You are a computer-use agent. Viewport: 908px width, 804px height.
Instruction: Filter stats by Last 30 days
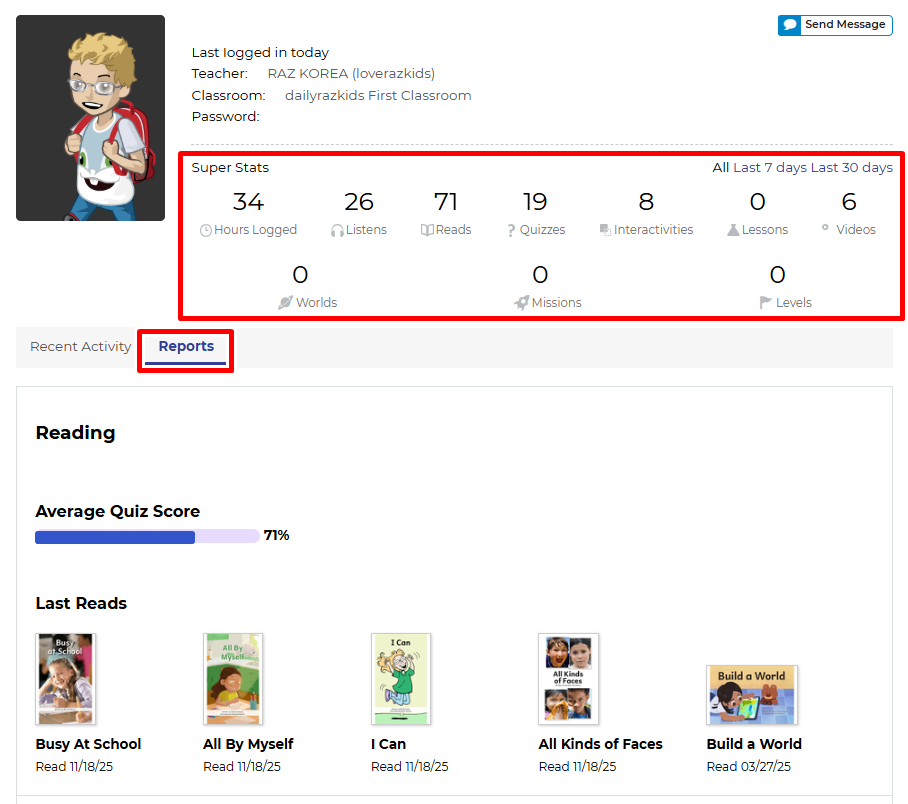pyautogui.click(x=851, y=168)
